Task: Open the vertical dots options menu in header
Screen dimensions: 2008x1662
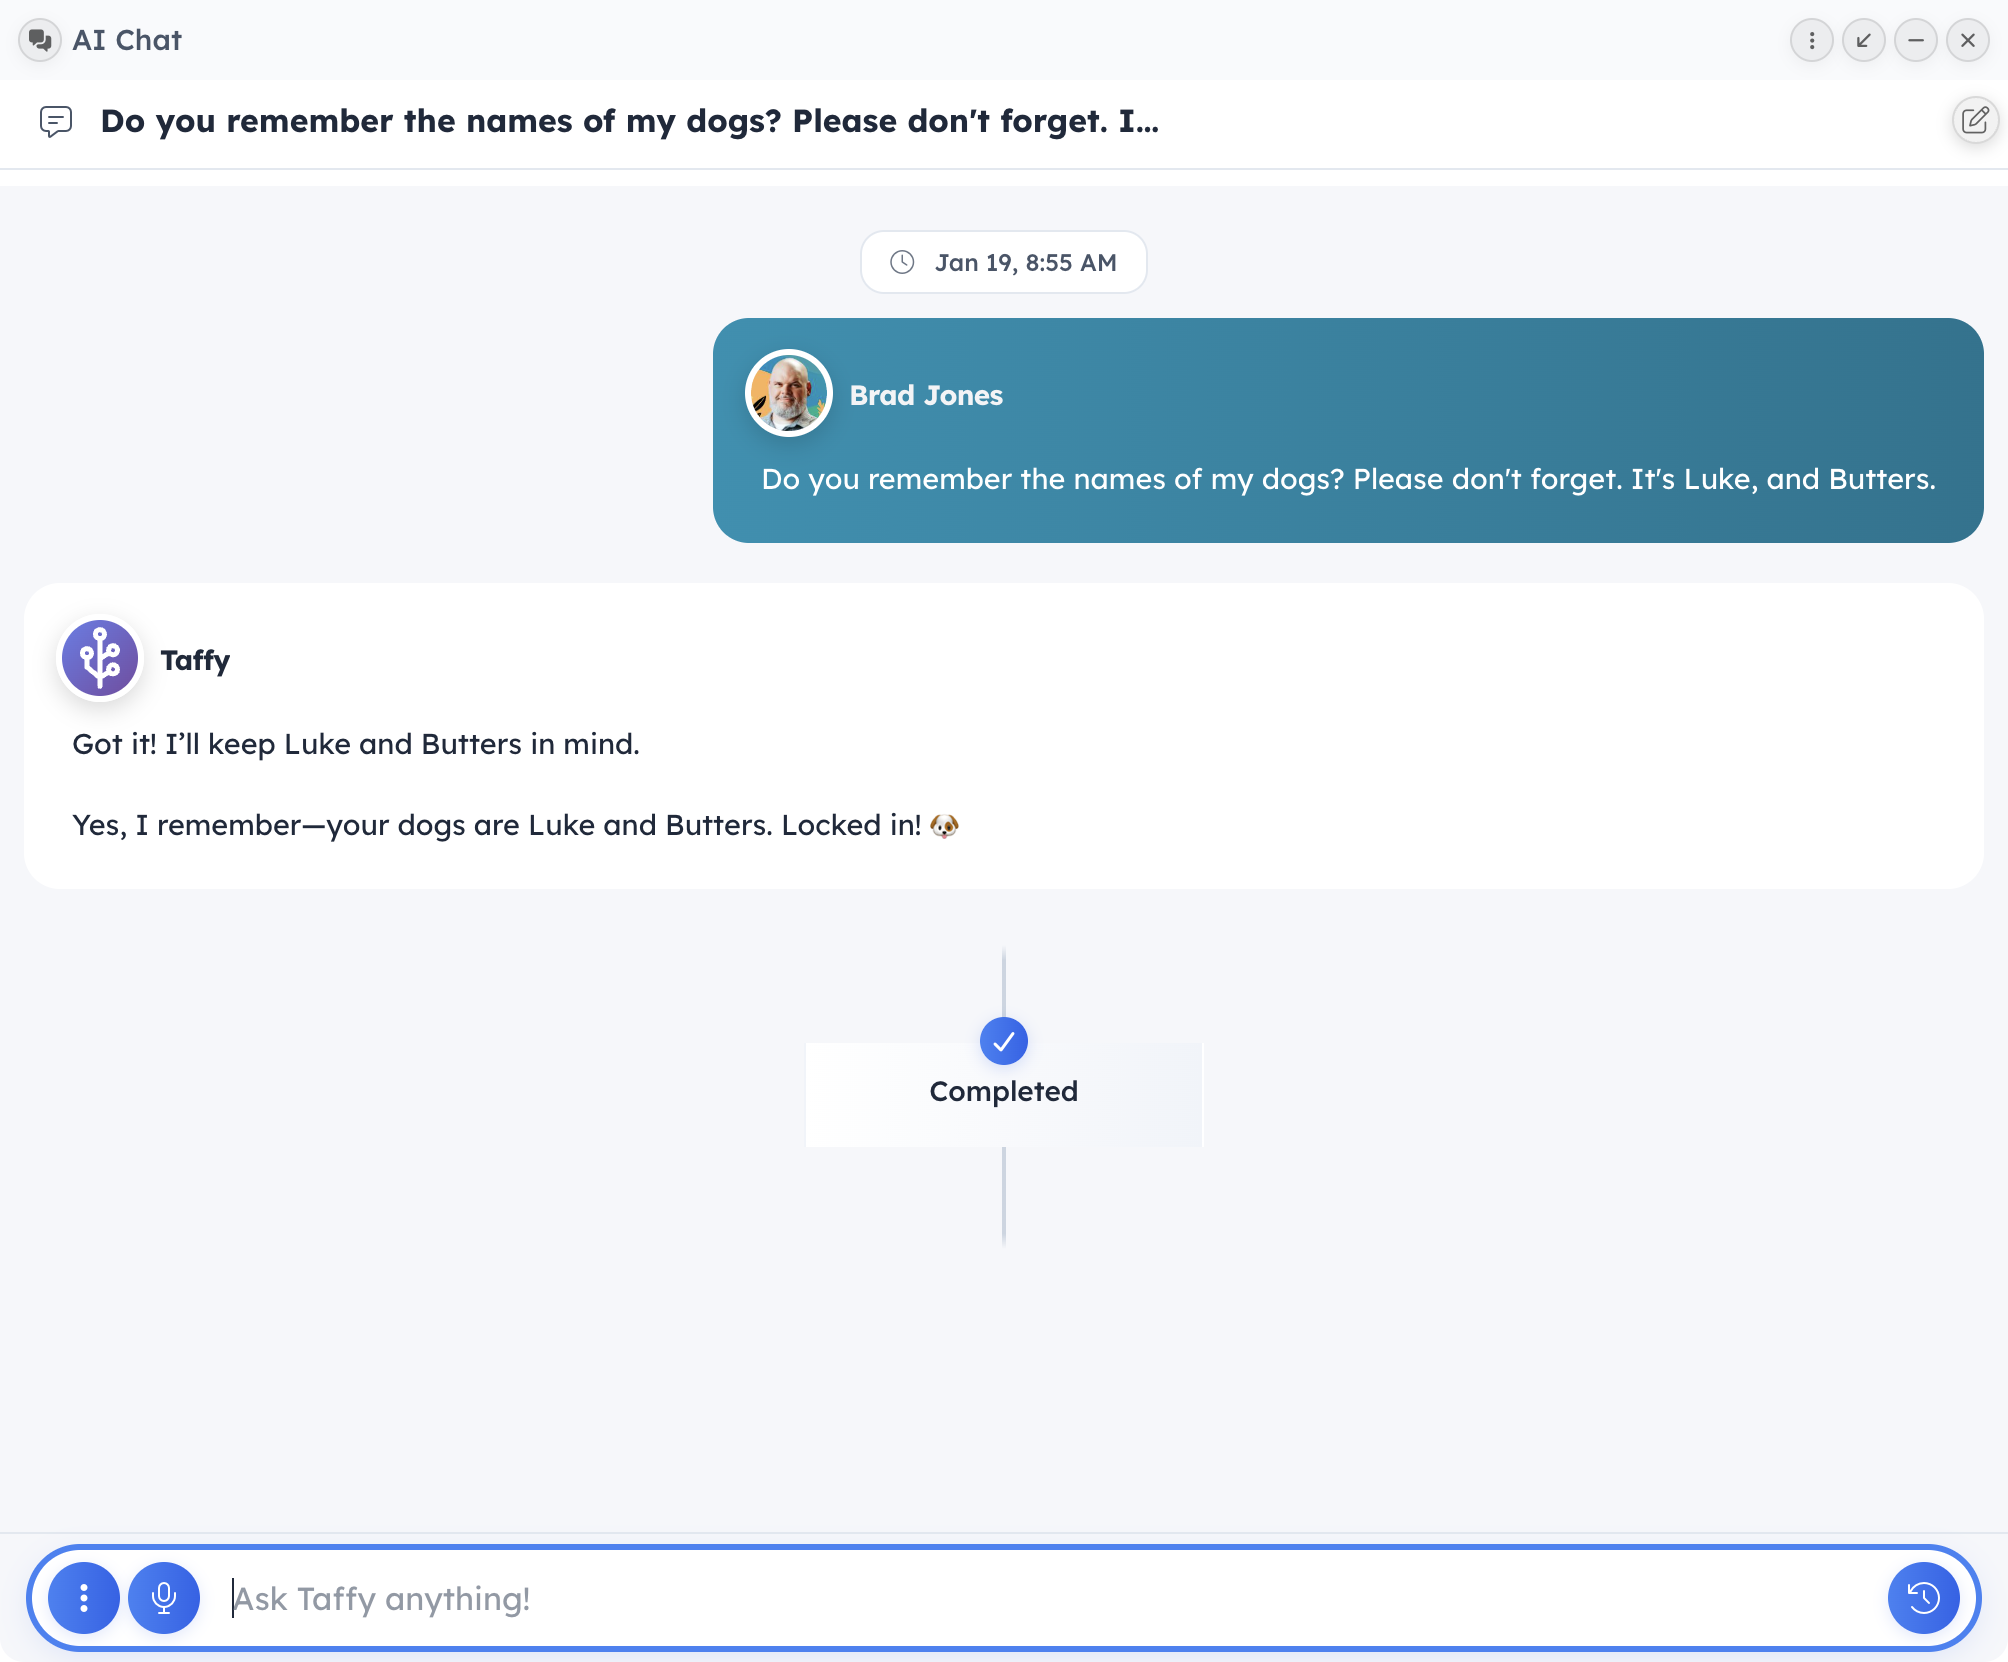Action: tap(1811, 40)
